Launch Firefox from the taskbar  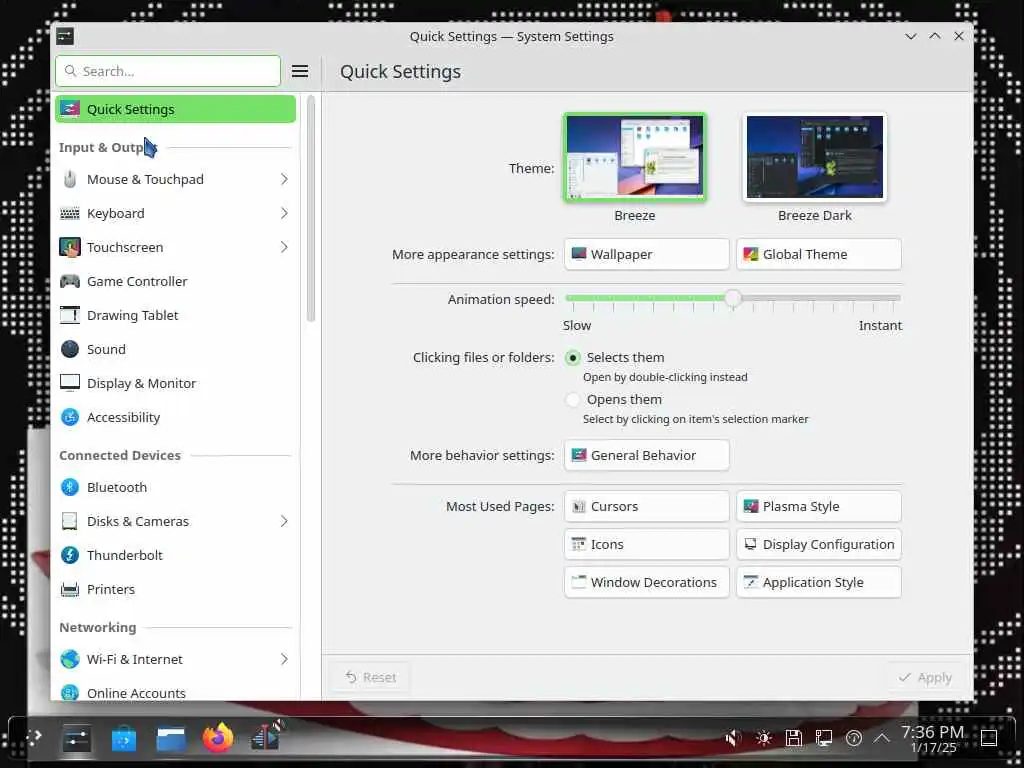click(218, 738)
